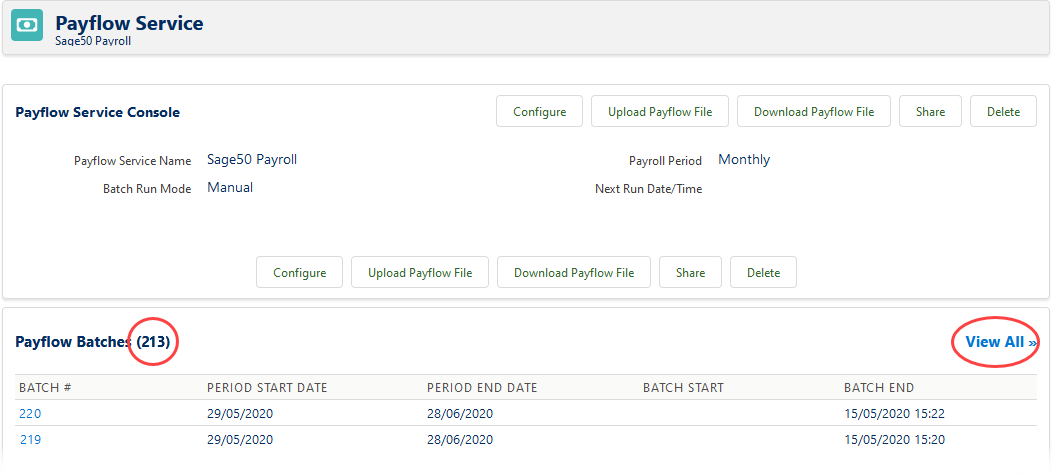Viewport: 1052px width, 475px height.
Task: Click the BATCH END column header
Action: [879, 388]
